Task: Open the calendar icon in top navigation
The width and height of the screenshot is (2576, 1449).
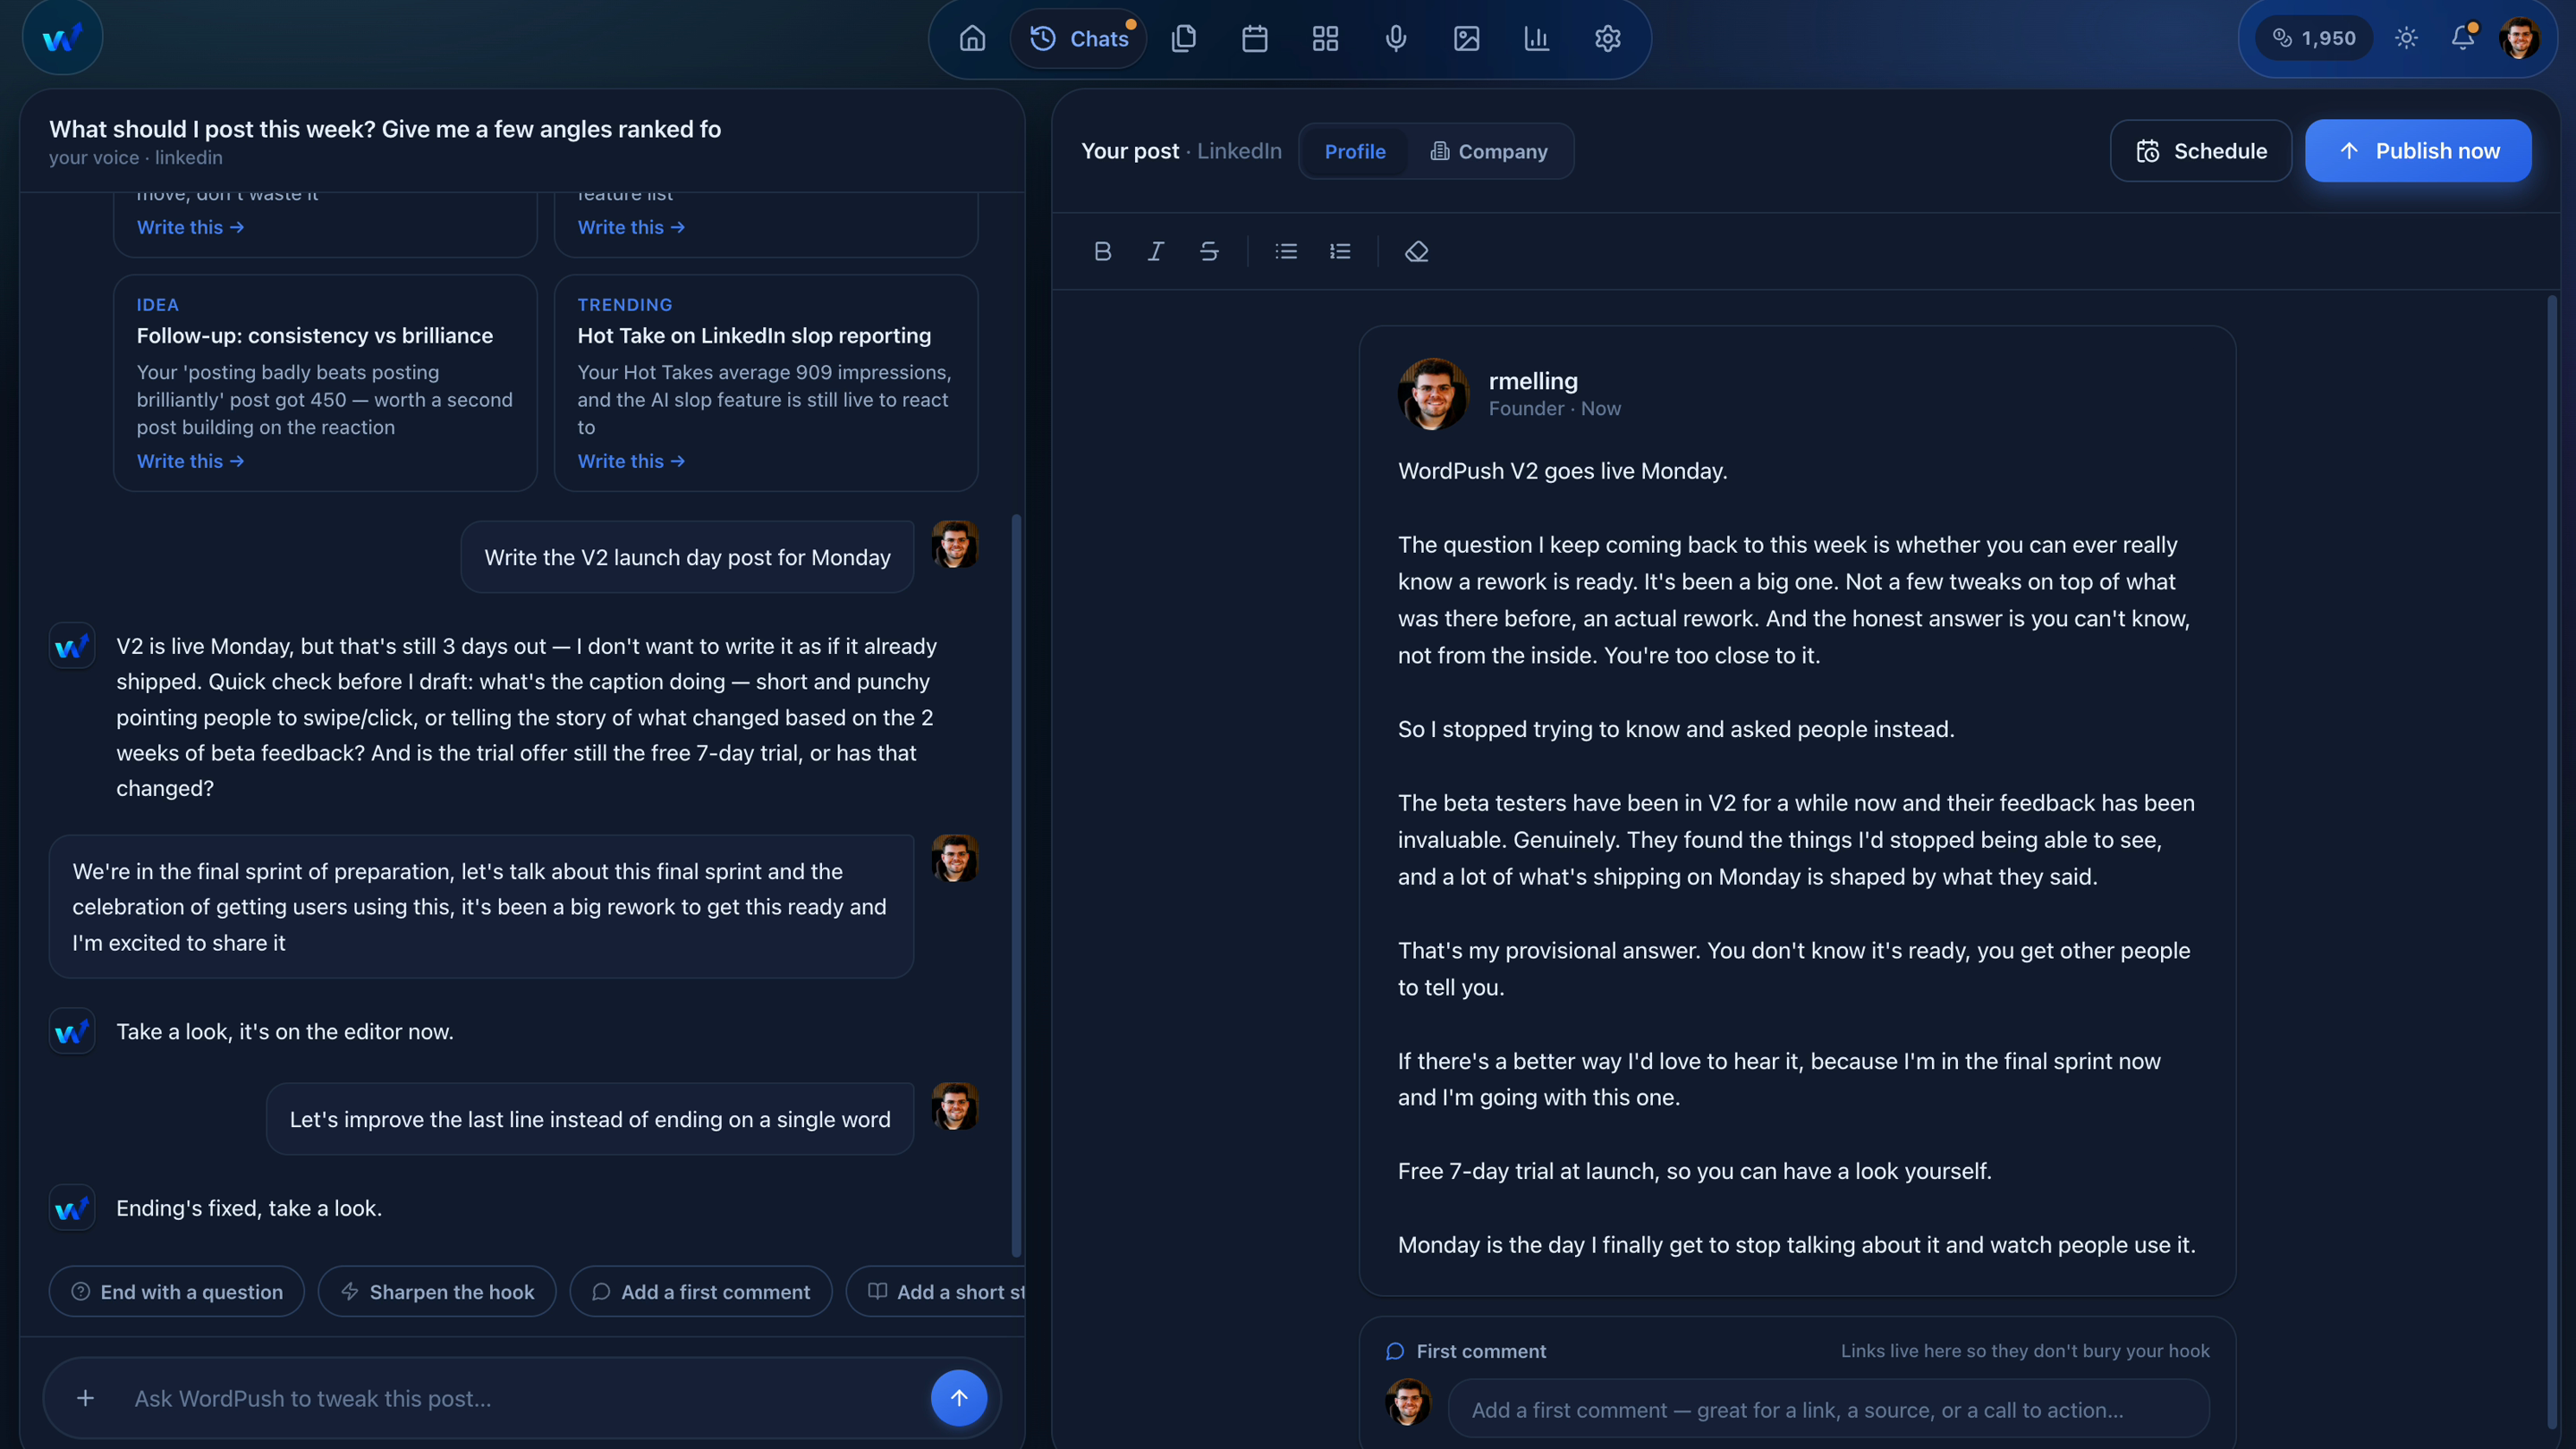Action: pyautogui.click(x=1254, y=39)
